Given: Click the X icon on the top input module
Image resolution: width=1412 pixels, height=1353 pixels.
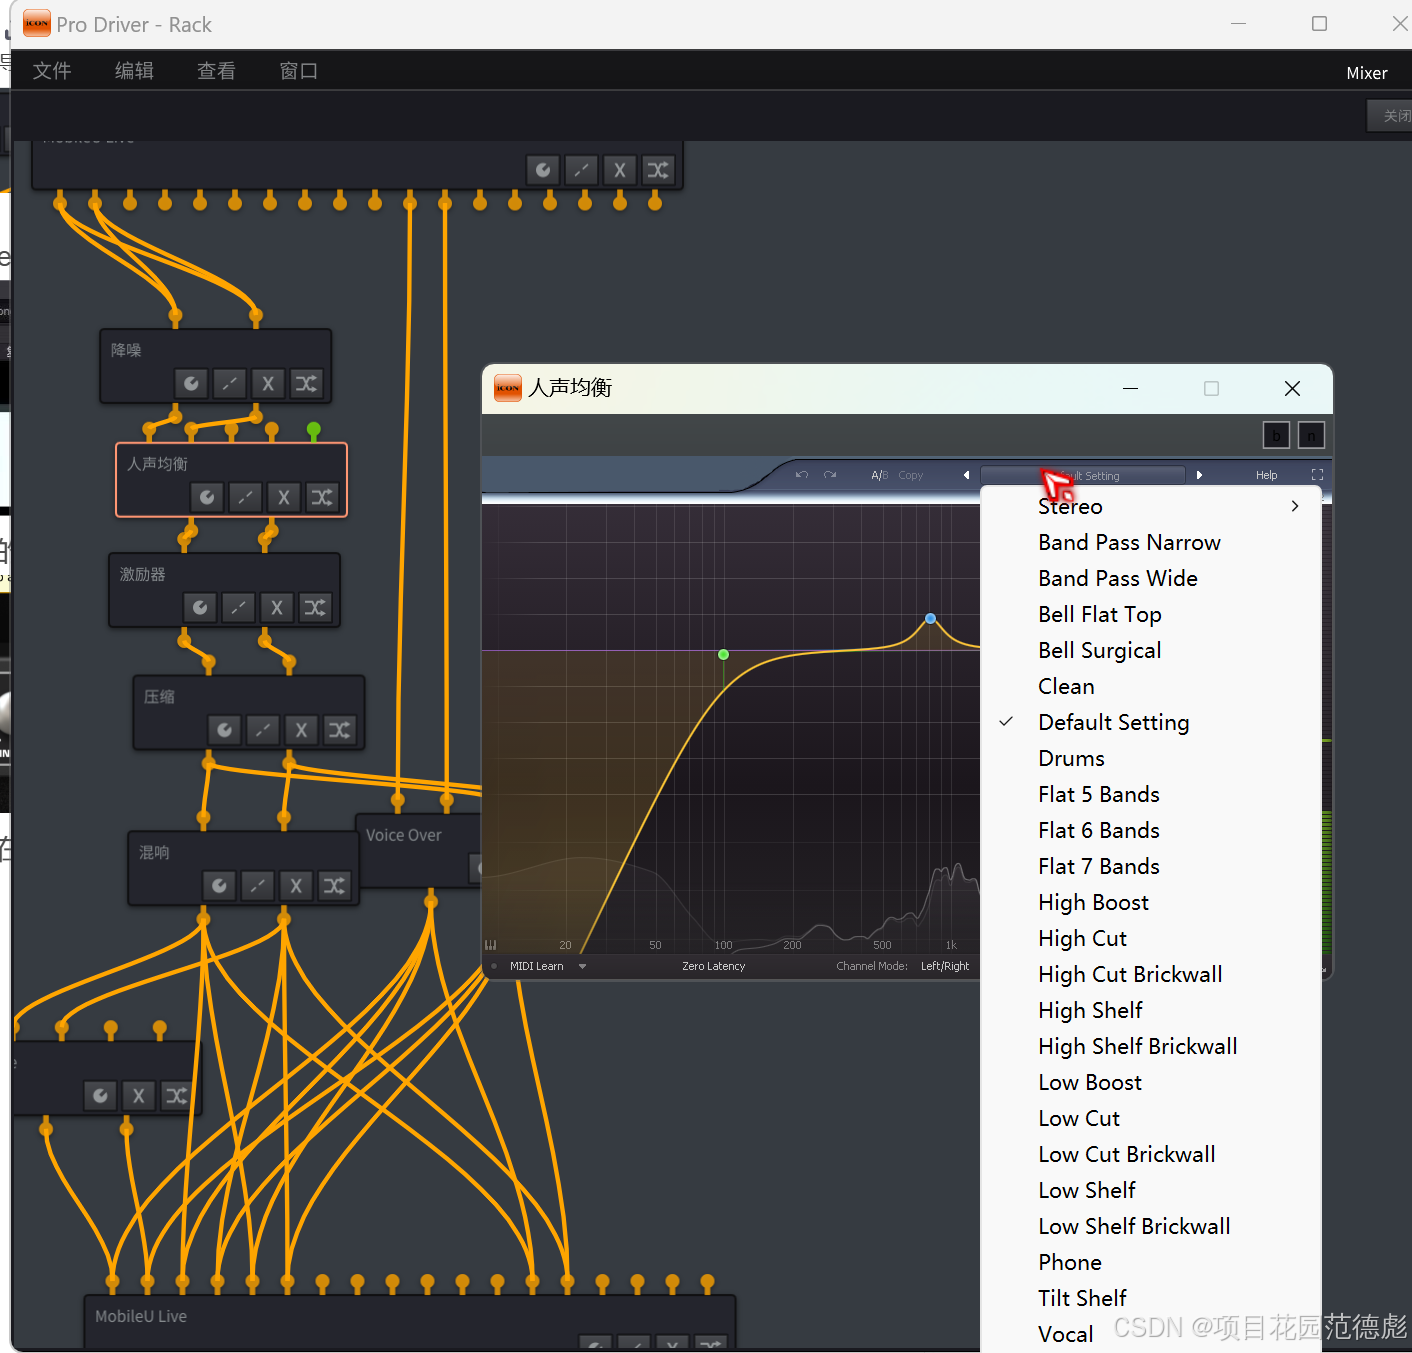Looking at the screenshot, I should (x=620, y=170).
